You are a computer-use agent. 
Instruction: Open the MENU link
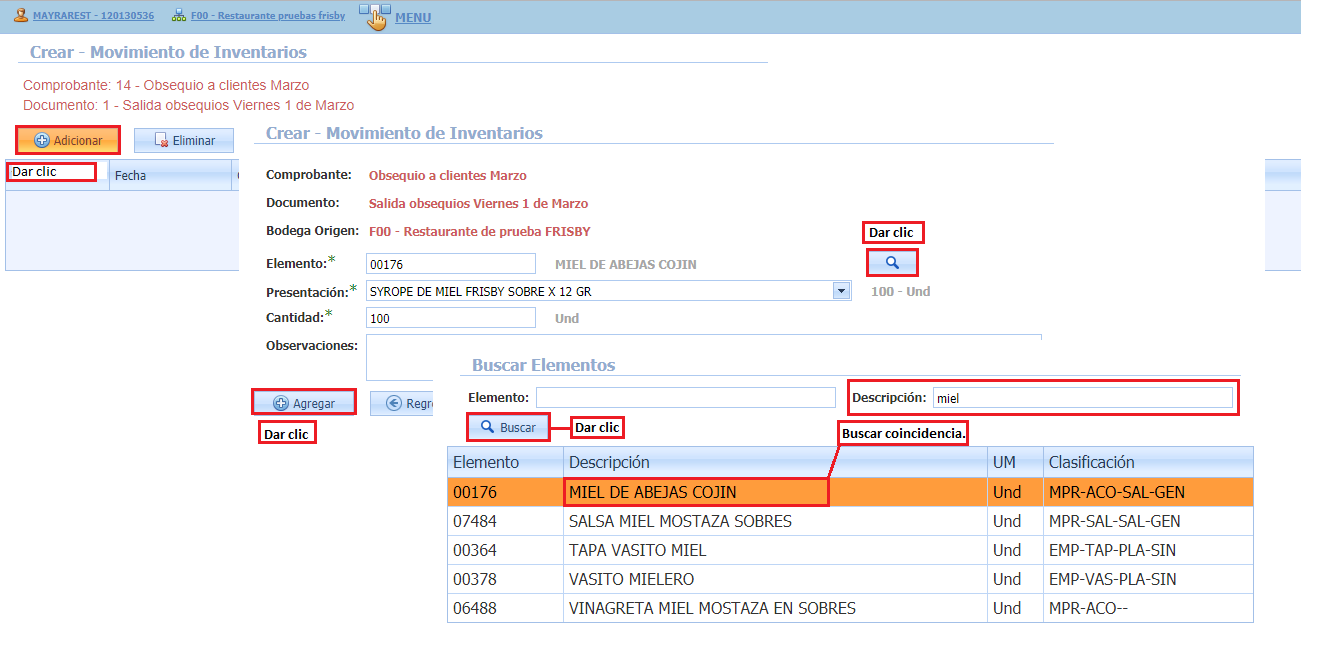pyautogui.click(x=413, y=18)
